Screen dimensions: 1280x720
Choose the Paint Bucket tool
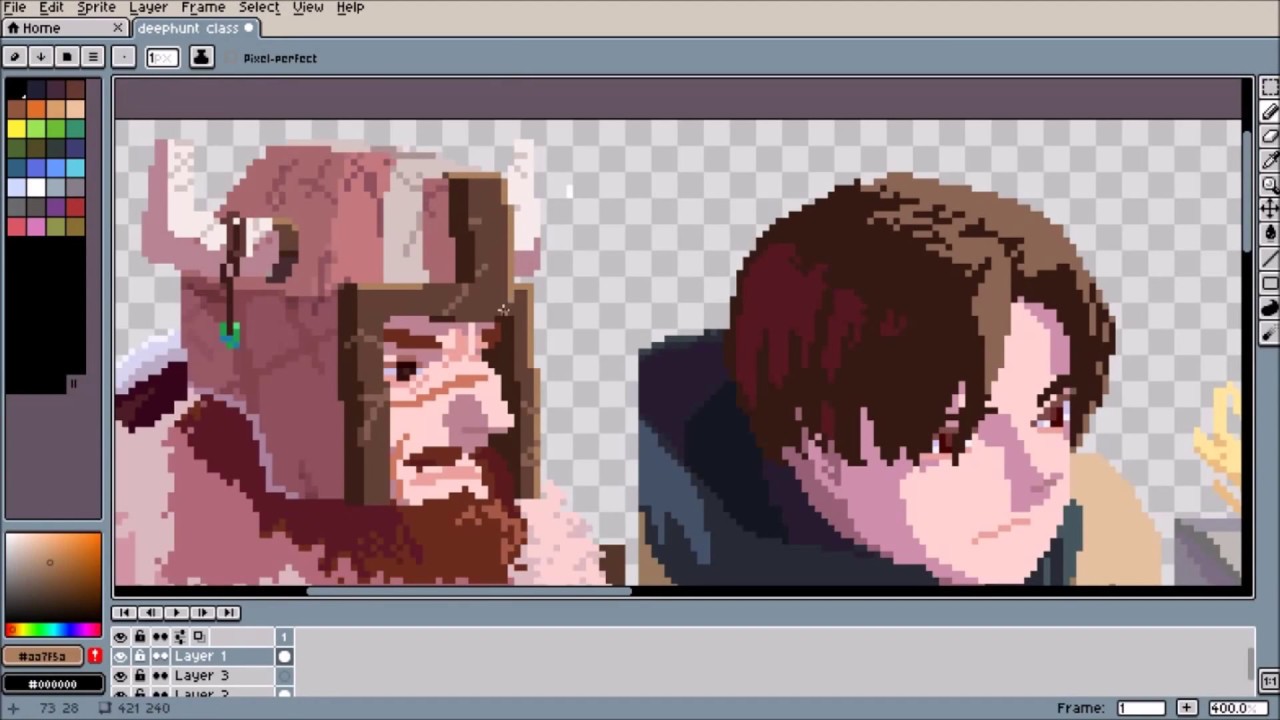coord(1269,232)
